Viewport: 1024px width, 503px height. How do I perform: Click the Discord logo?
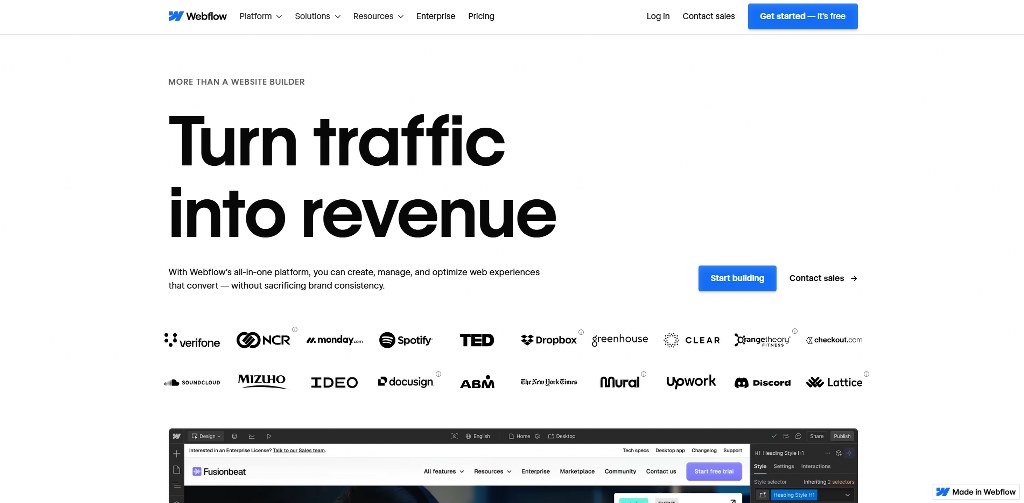coord(762,383)
